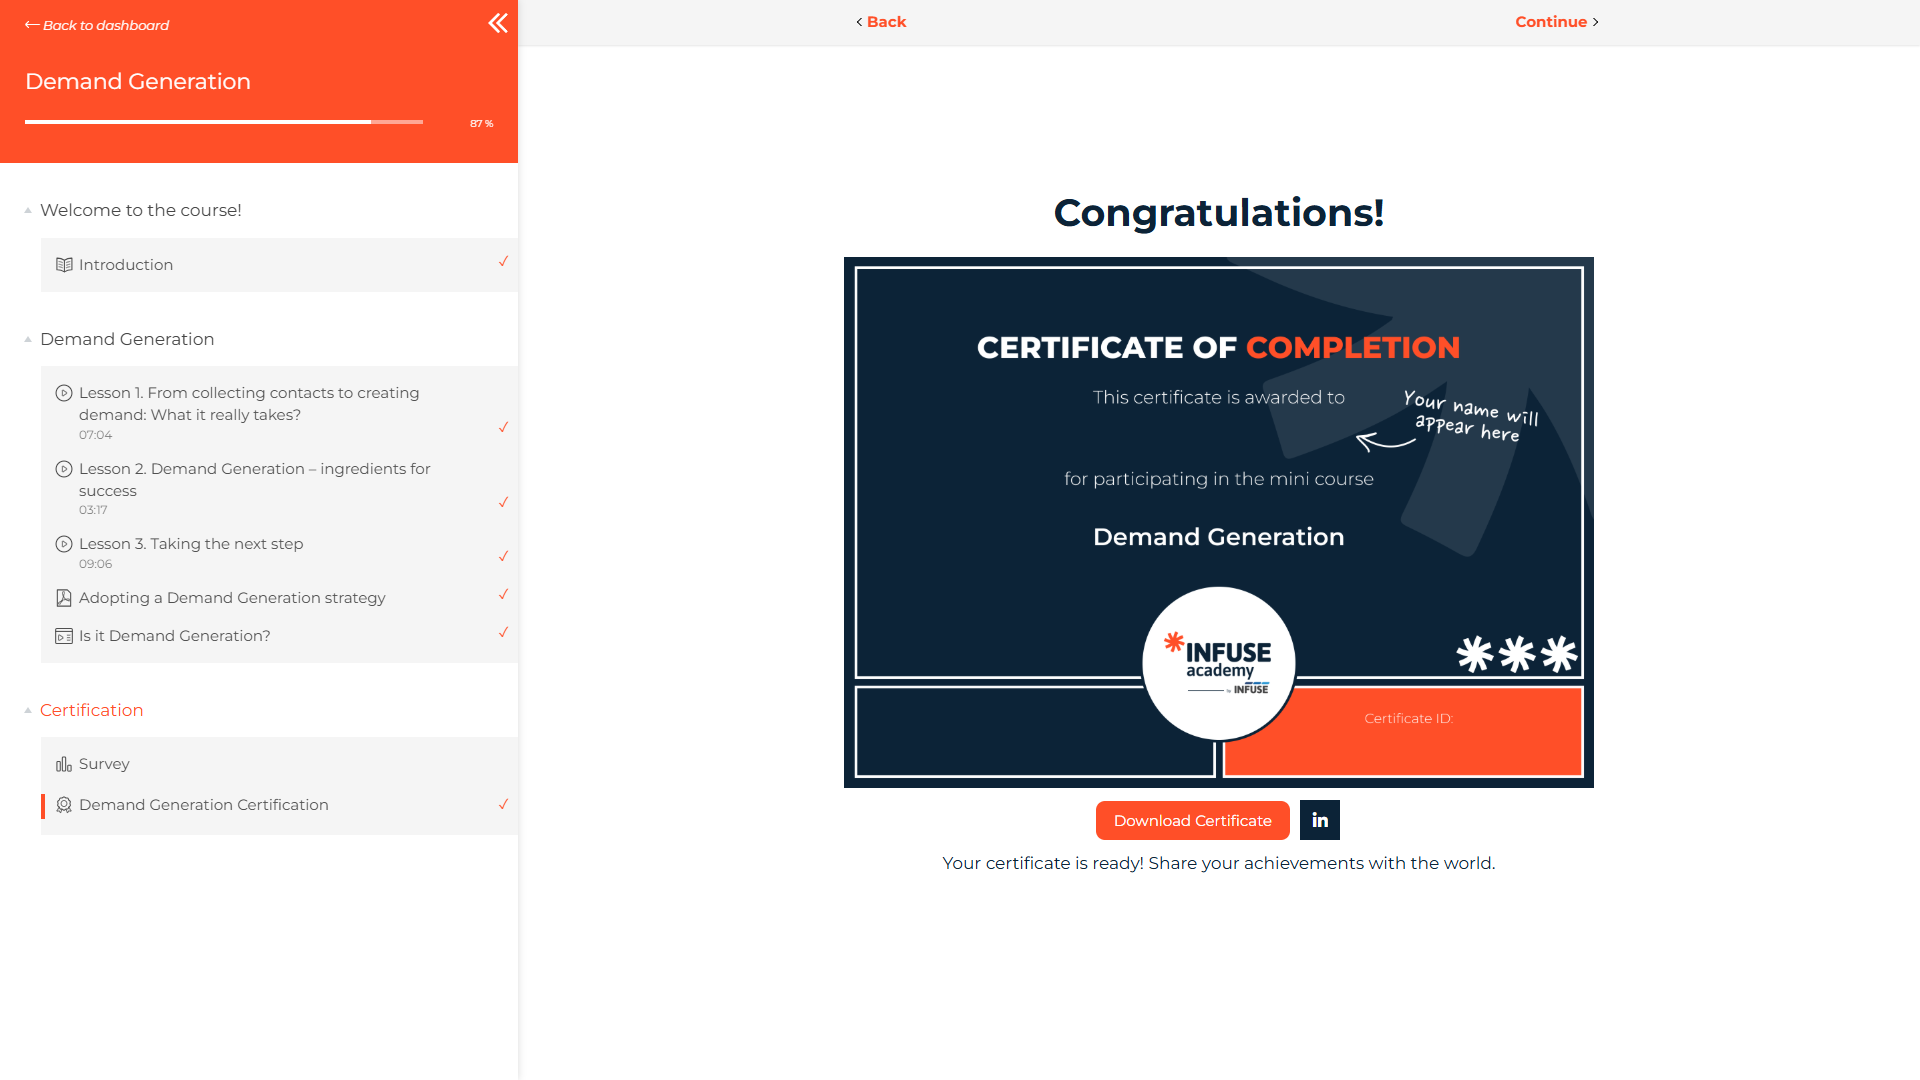1920x1080 pixels.
Task: Click the Download Certificate button
Action: point(1192,820)
